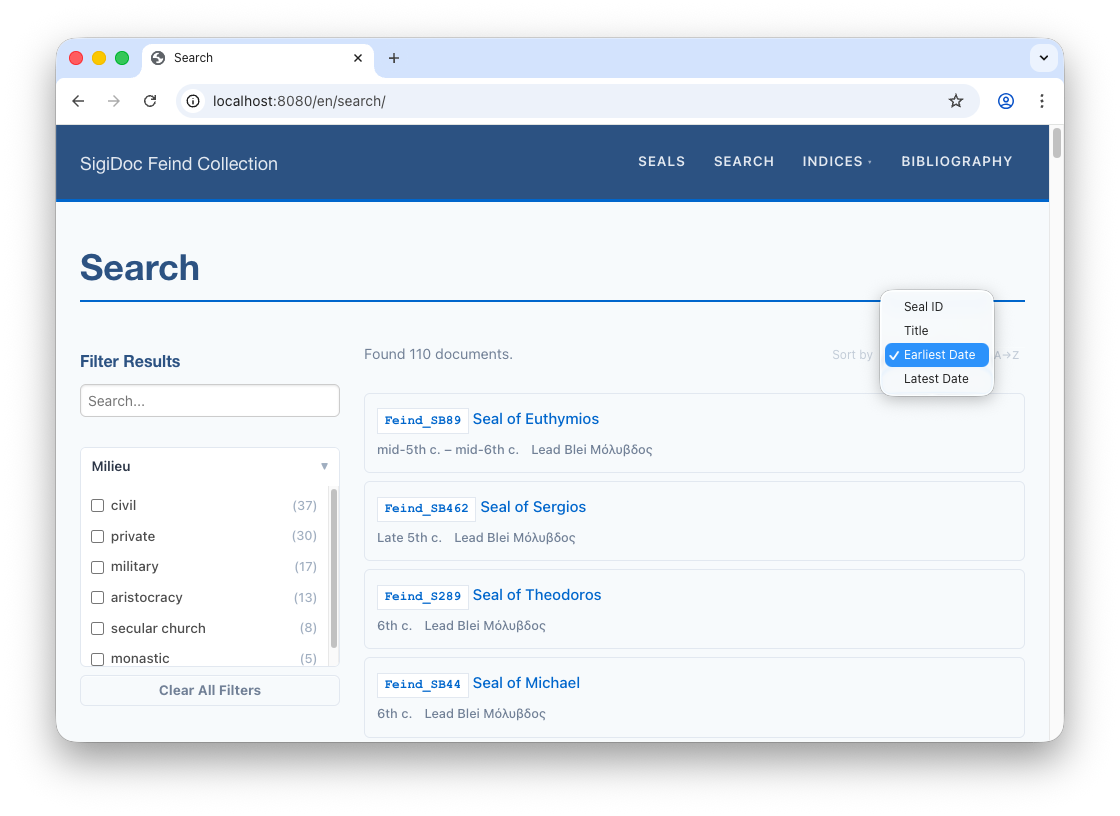Click the browser back arrow

[x=78, y=101]
